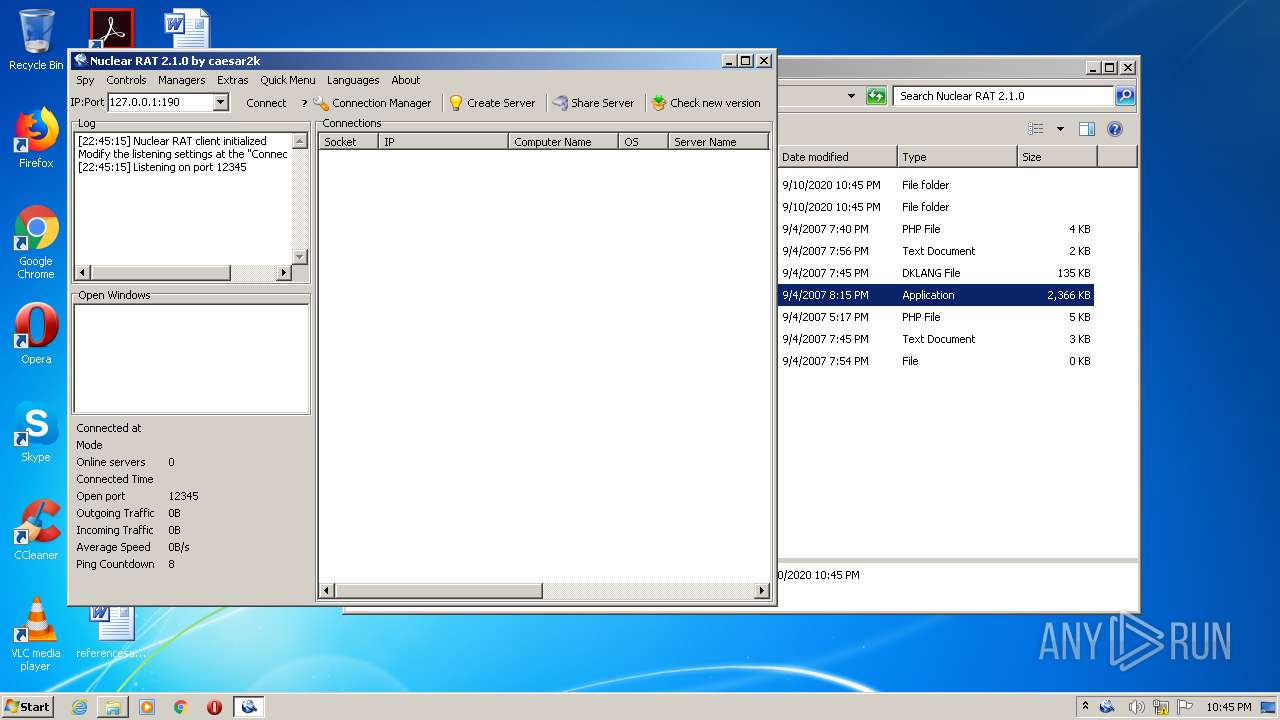Viewport: 1280px width, 720px height.
Task: Open Windows Explorer taskbar icon
Action: 113,707
